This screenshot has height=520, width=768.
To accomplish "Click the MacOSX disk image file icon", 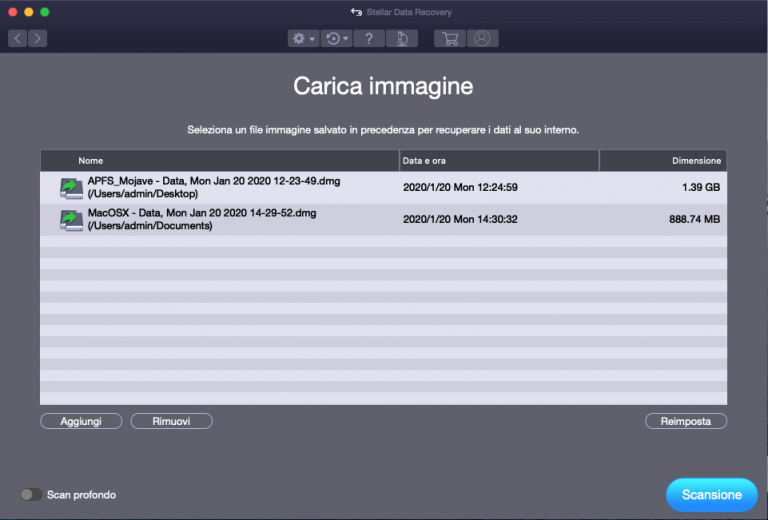I will pyautogui.click(x=72, y=220).
